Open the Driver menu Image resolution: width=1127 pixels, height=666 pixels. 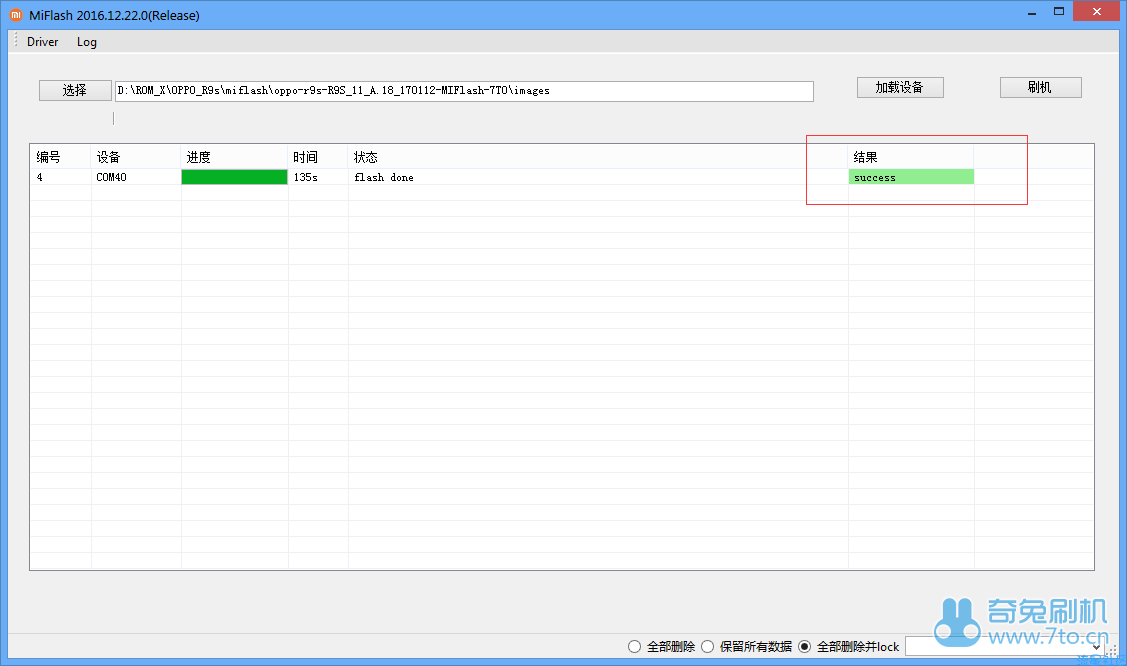(42, 42)
